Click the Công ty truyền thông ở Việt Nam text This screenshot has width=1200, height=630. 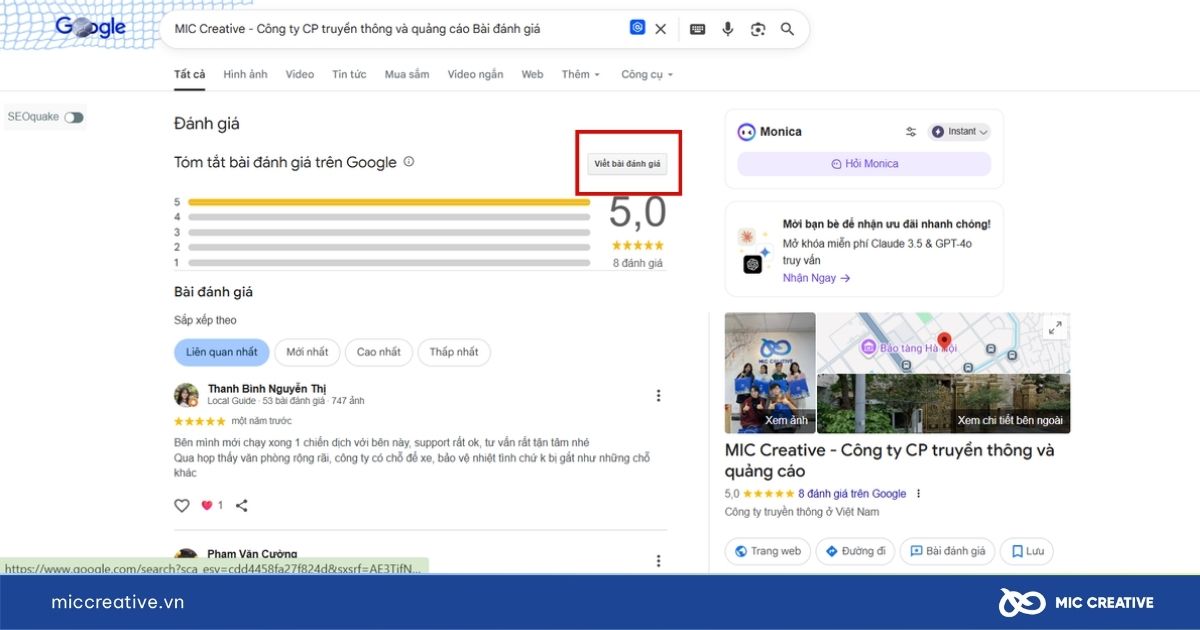802,512
